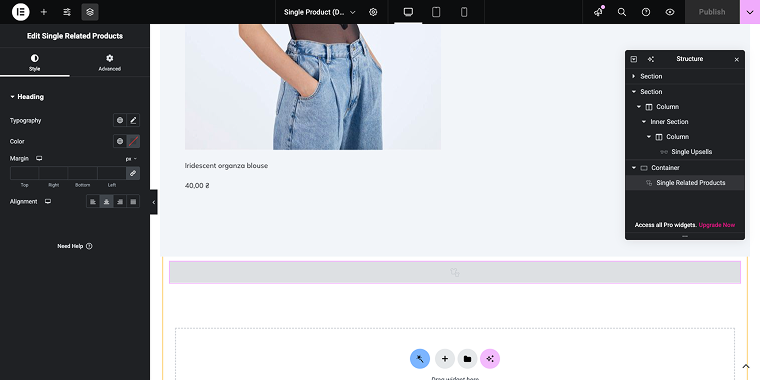Open the Single Product document dropdown

319,12
